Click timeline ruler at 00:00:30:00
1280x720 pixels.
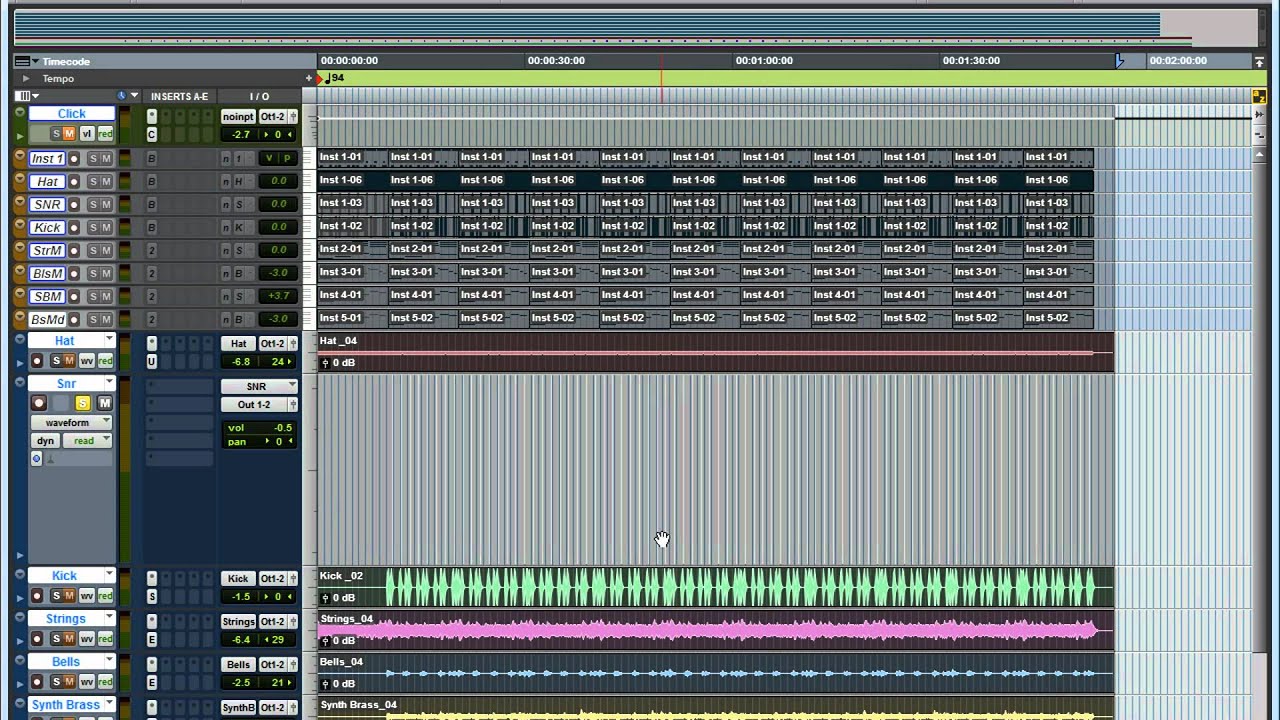(556, 61)
